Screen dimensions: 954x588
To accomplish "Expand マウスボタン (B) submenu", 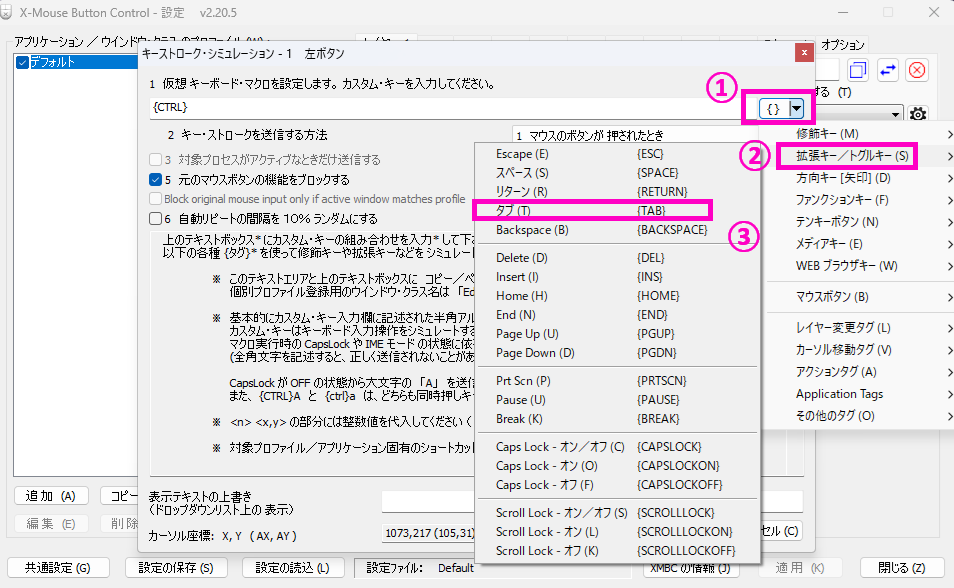I will tap(859, 297).
